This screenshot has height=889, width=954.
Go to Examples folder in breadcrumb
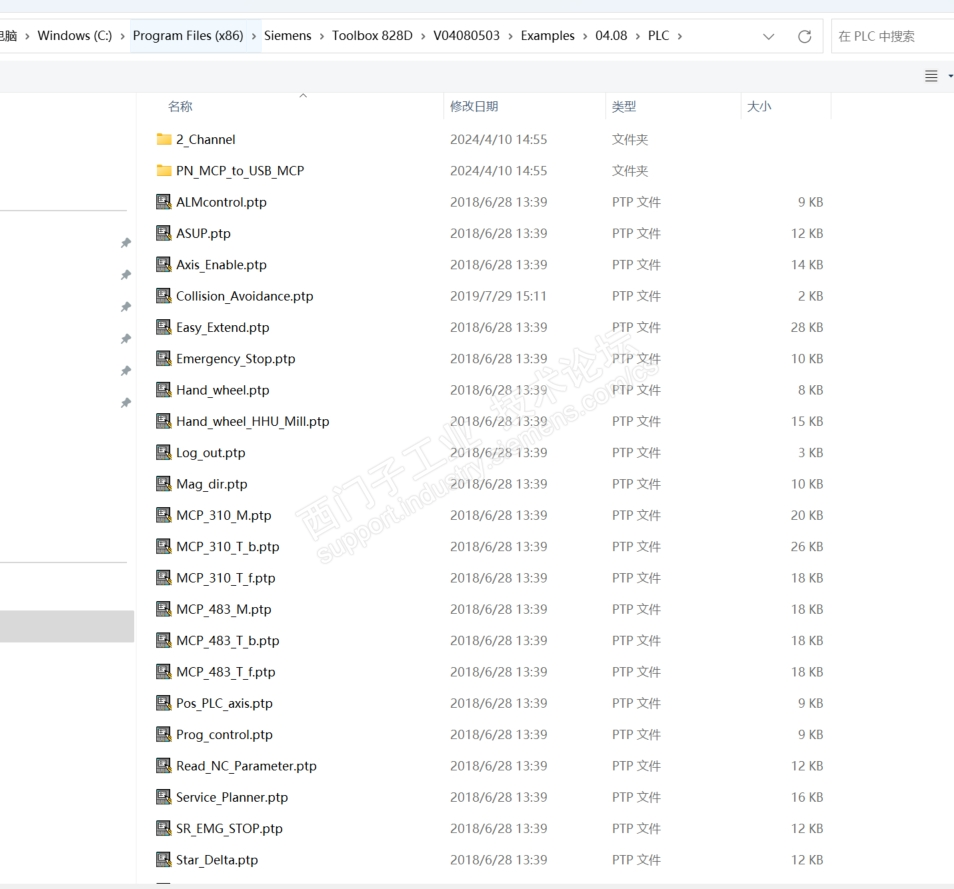click(547, 35)
